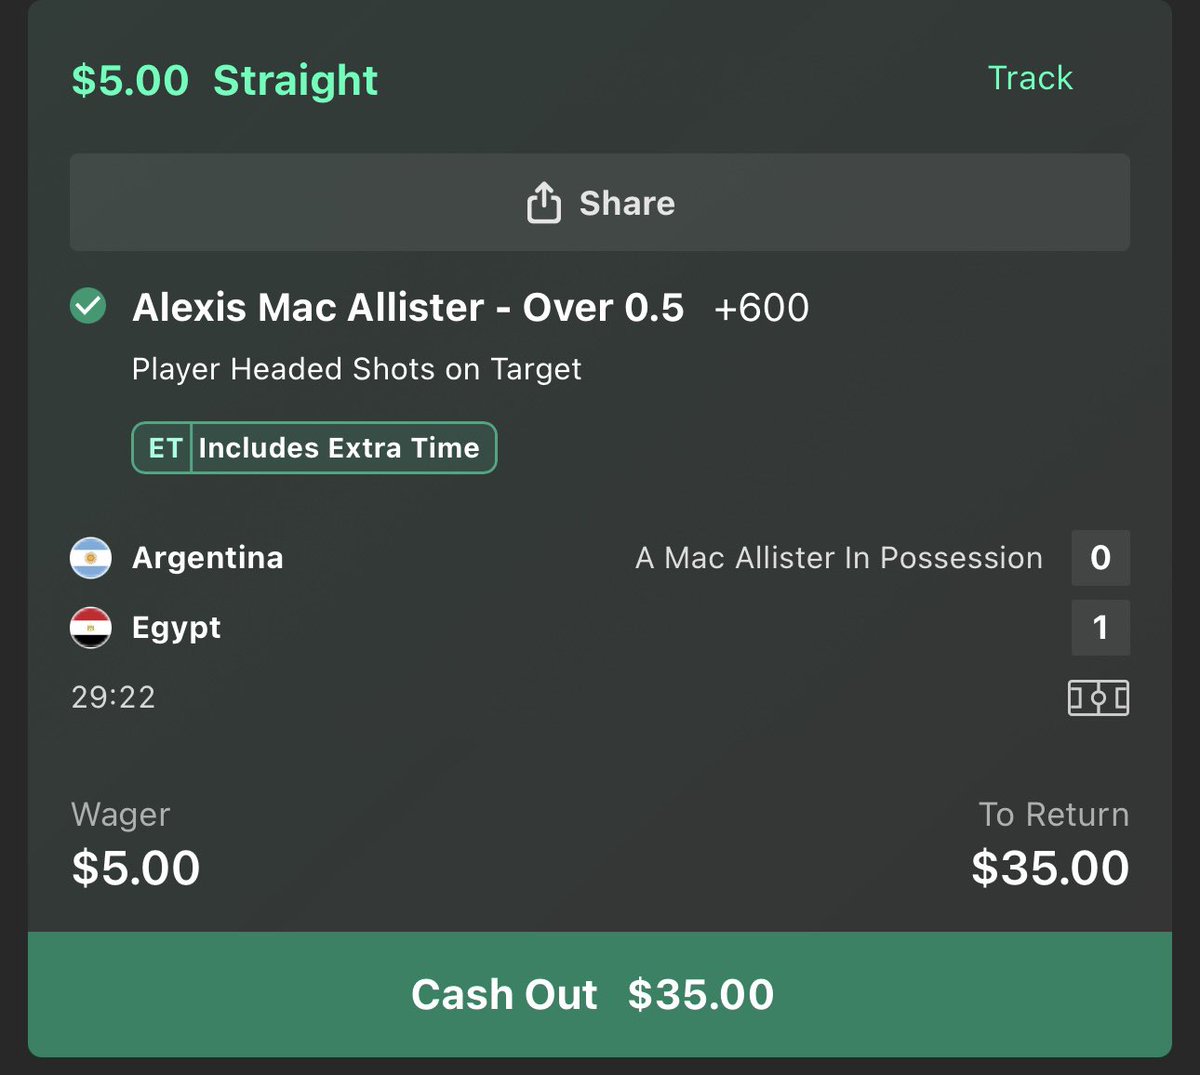Image resolution: width=1200 pixels, height=1075 pixels.
Task: Click the Argentina team name
Action: [x=208, y=558]
